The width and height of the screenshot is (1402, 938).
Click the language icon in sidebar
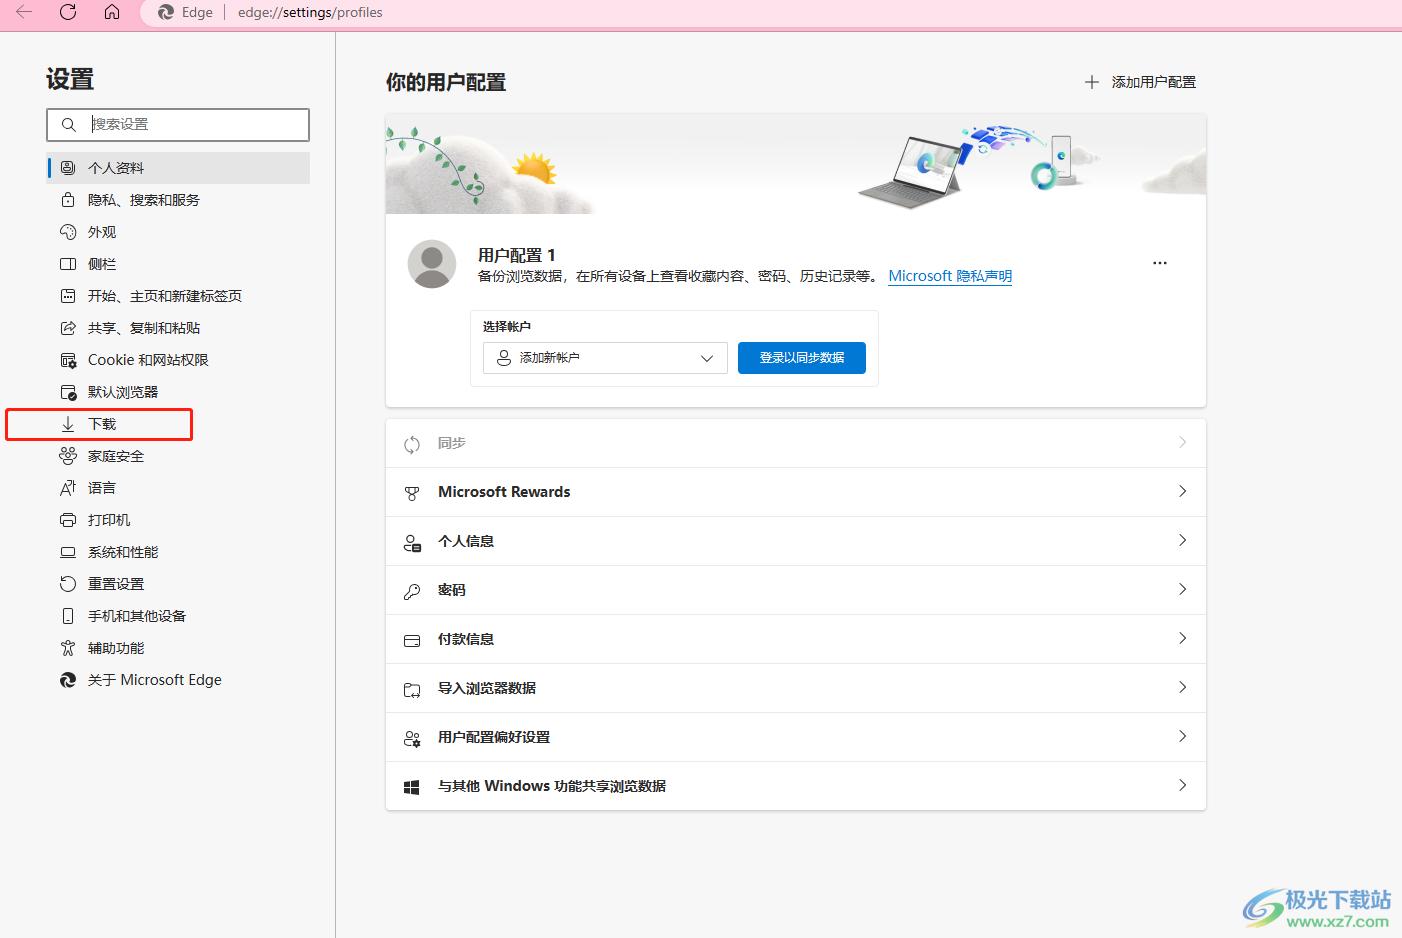68,488
